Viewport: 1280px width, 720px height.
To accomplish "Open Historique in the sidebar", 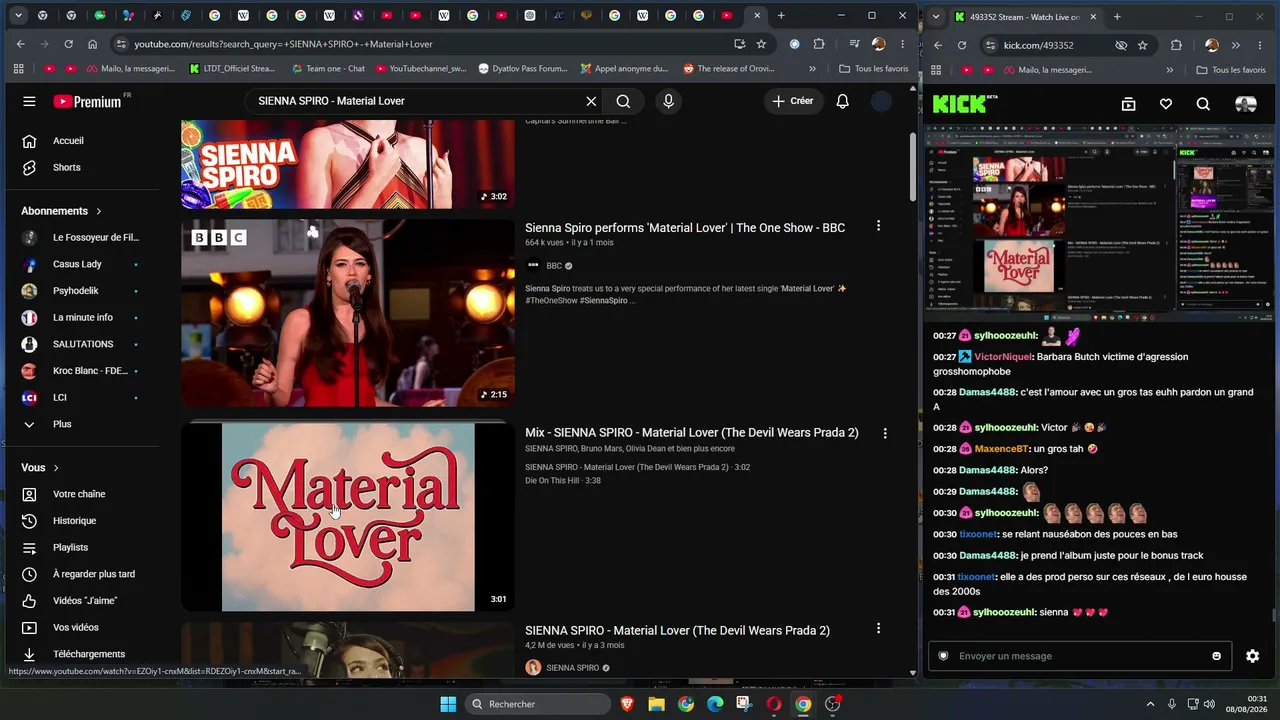I will coord(80,521).
